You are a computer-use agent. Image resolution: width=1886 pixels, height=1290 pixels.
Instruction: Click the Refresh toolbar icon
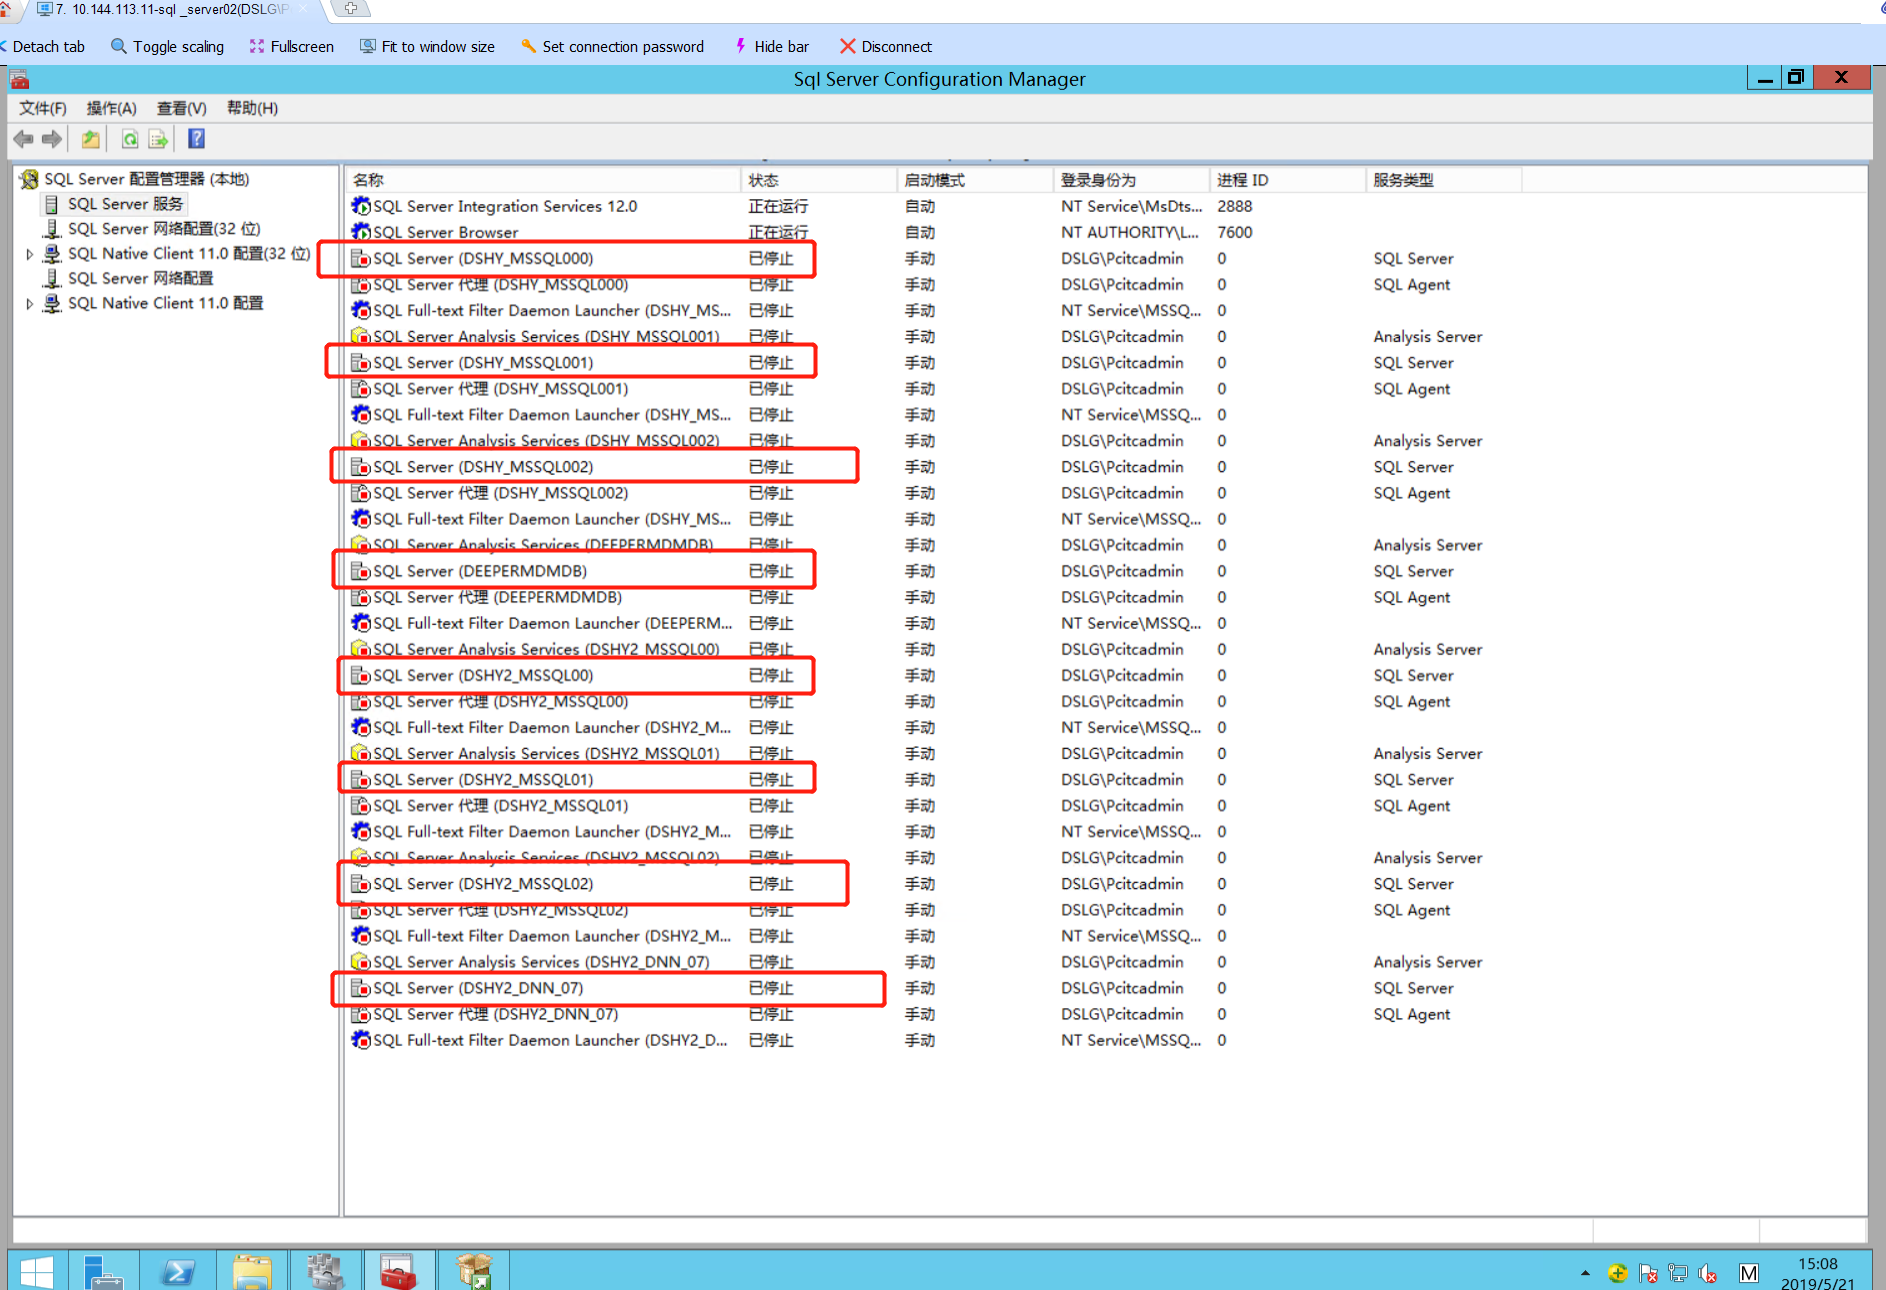(x=130, y=139)
